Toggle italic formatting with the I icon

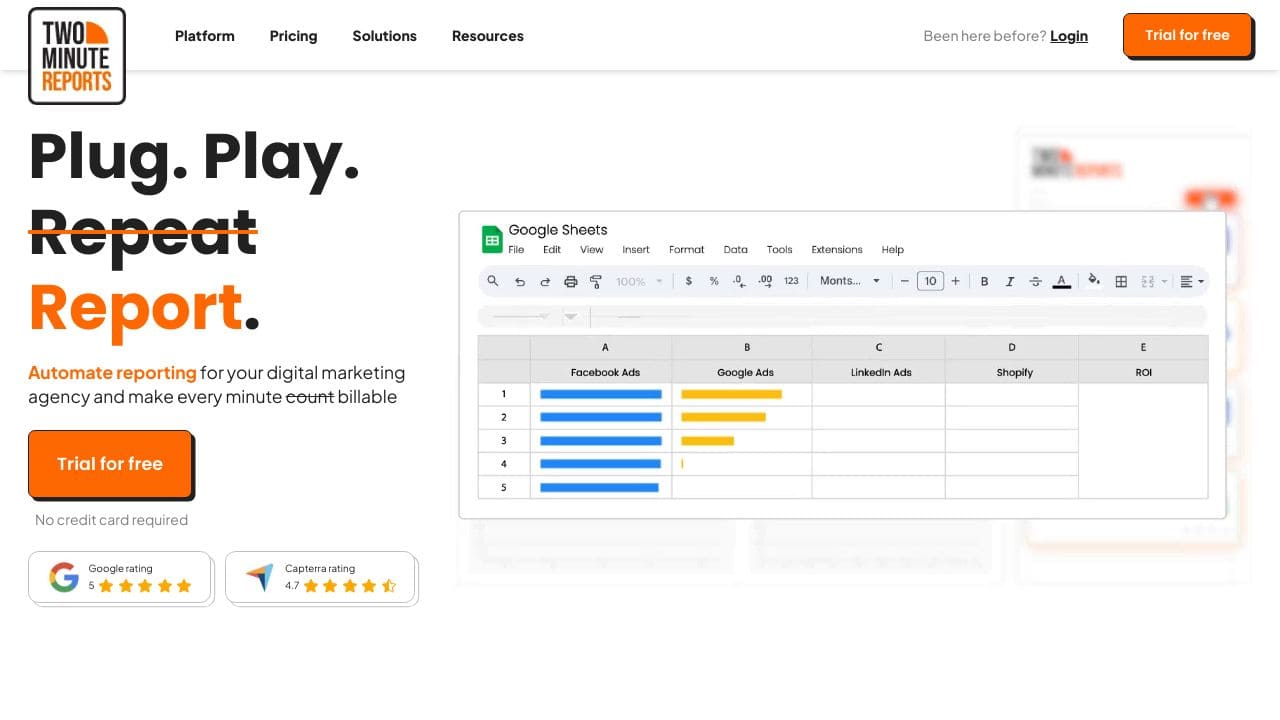pyautogui.click(x=1010, y=281)
